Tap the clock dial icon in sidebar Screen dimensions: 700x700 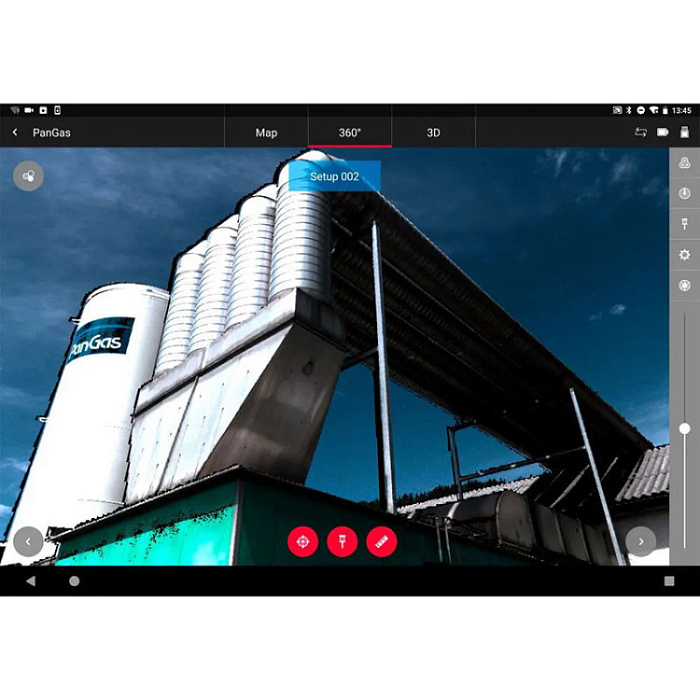tap(684, 193)
